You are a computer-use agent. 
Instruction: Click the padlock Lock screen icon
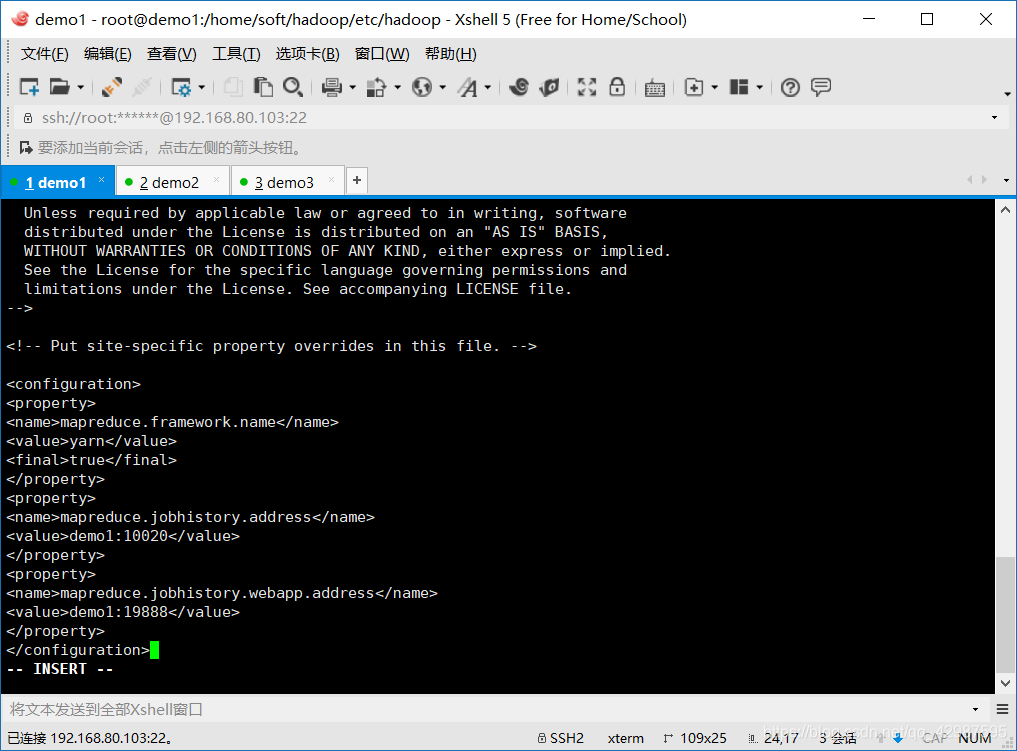[x=617, y=87]
